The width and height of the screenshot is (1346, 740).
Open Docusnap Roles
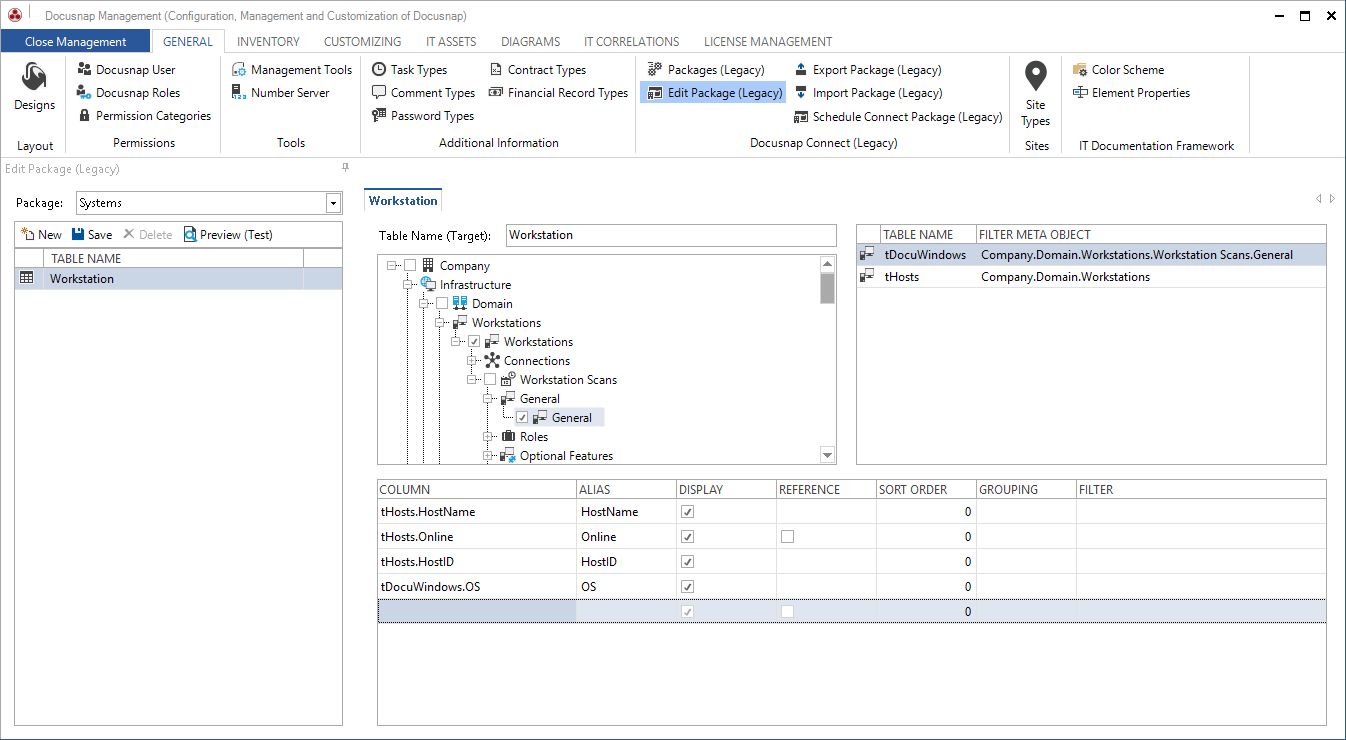[129, 93]
